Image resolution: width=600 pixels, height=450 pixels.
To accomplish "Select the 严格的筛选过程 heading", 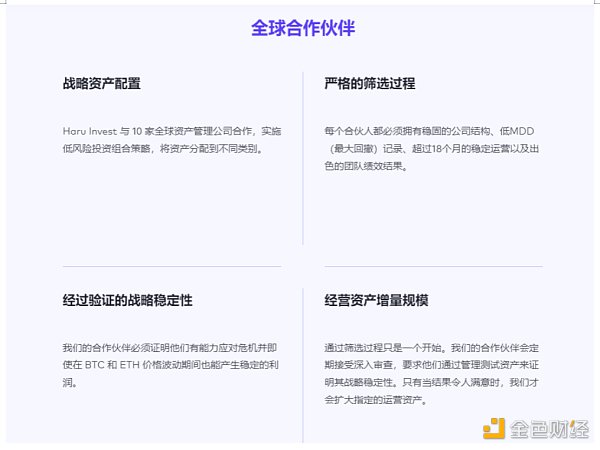I will tap(370, 84).
